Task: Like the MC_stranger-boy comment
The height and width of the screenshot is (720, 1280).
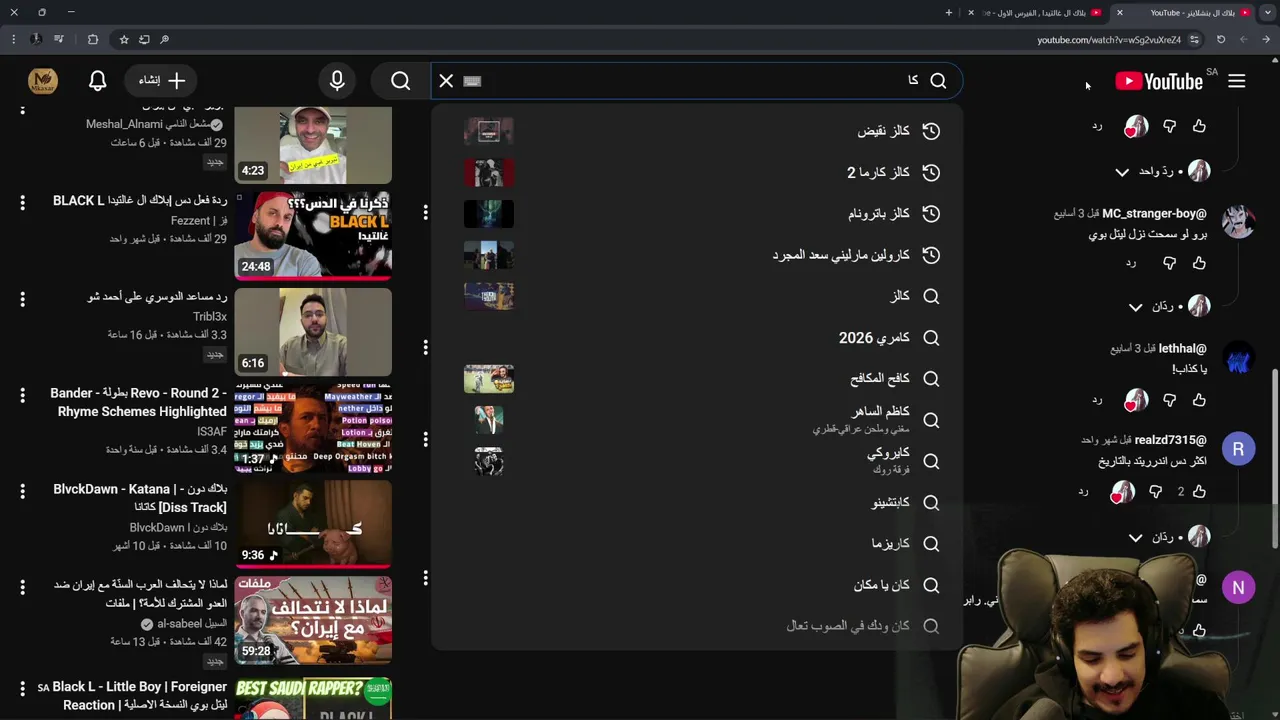Action: point(1199,263)
